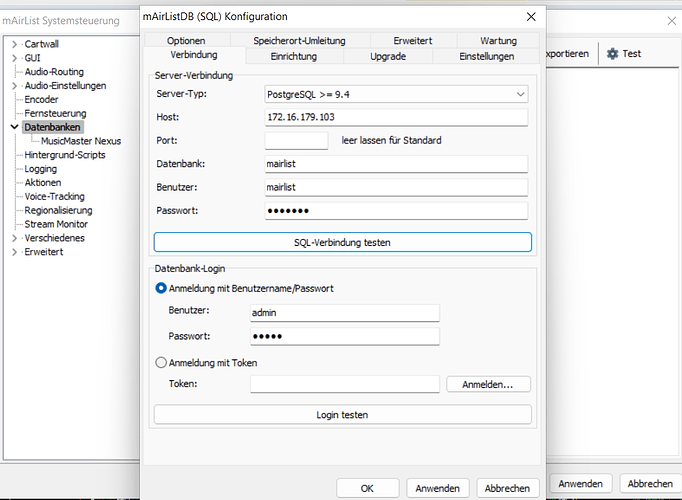
Task: Click the Server-Verbindung Passwort field
Action: point(396,211)
